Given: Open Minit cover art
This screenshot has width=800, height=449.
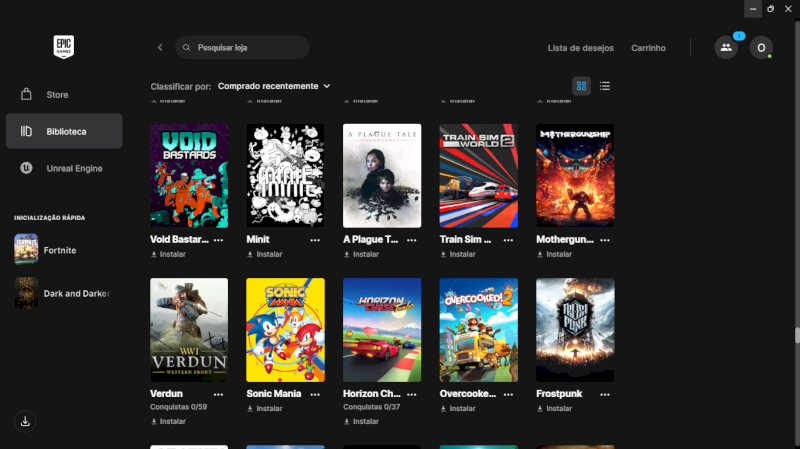Looking at the screenshot, I should (286, 176).
